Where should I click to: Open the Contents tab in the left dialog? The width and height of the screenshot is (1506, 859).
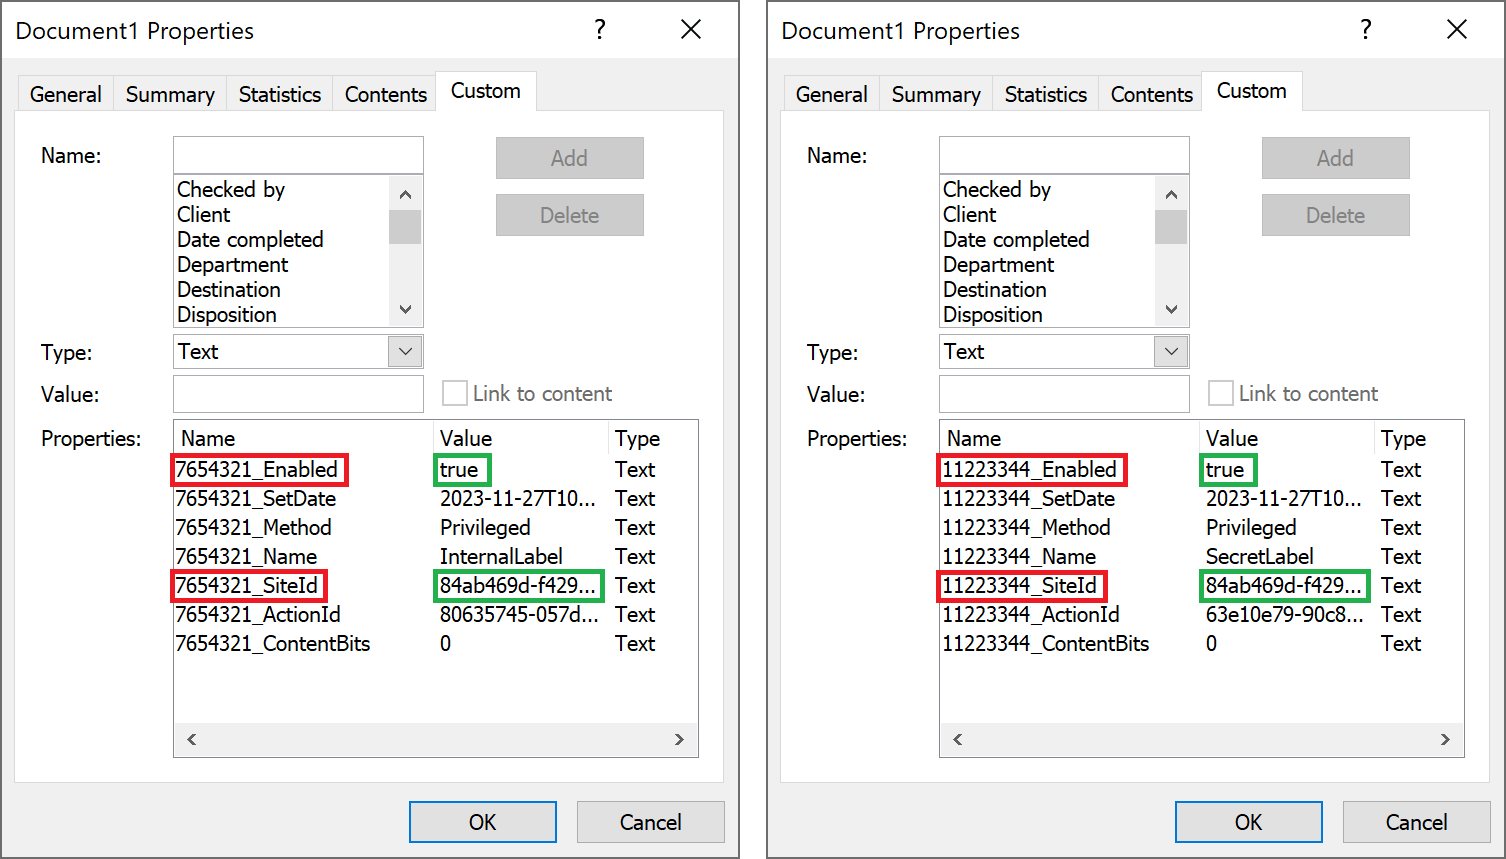[384, 93]
